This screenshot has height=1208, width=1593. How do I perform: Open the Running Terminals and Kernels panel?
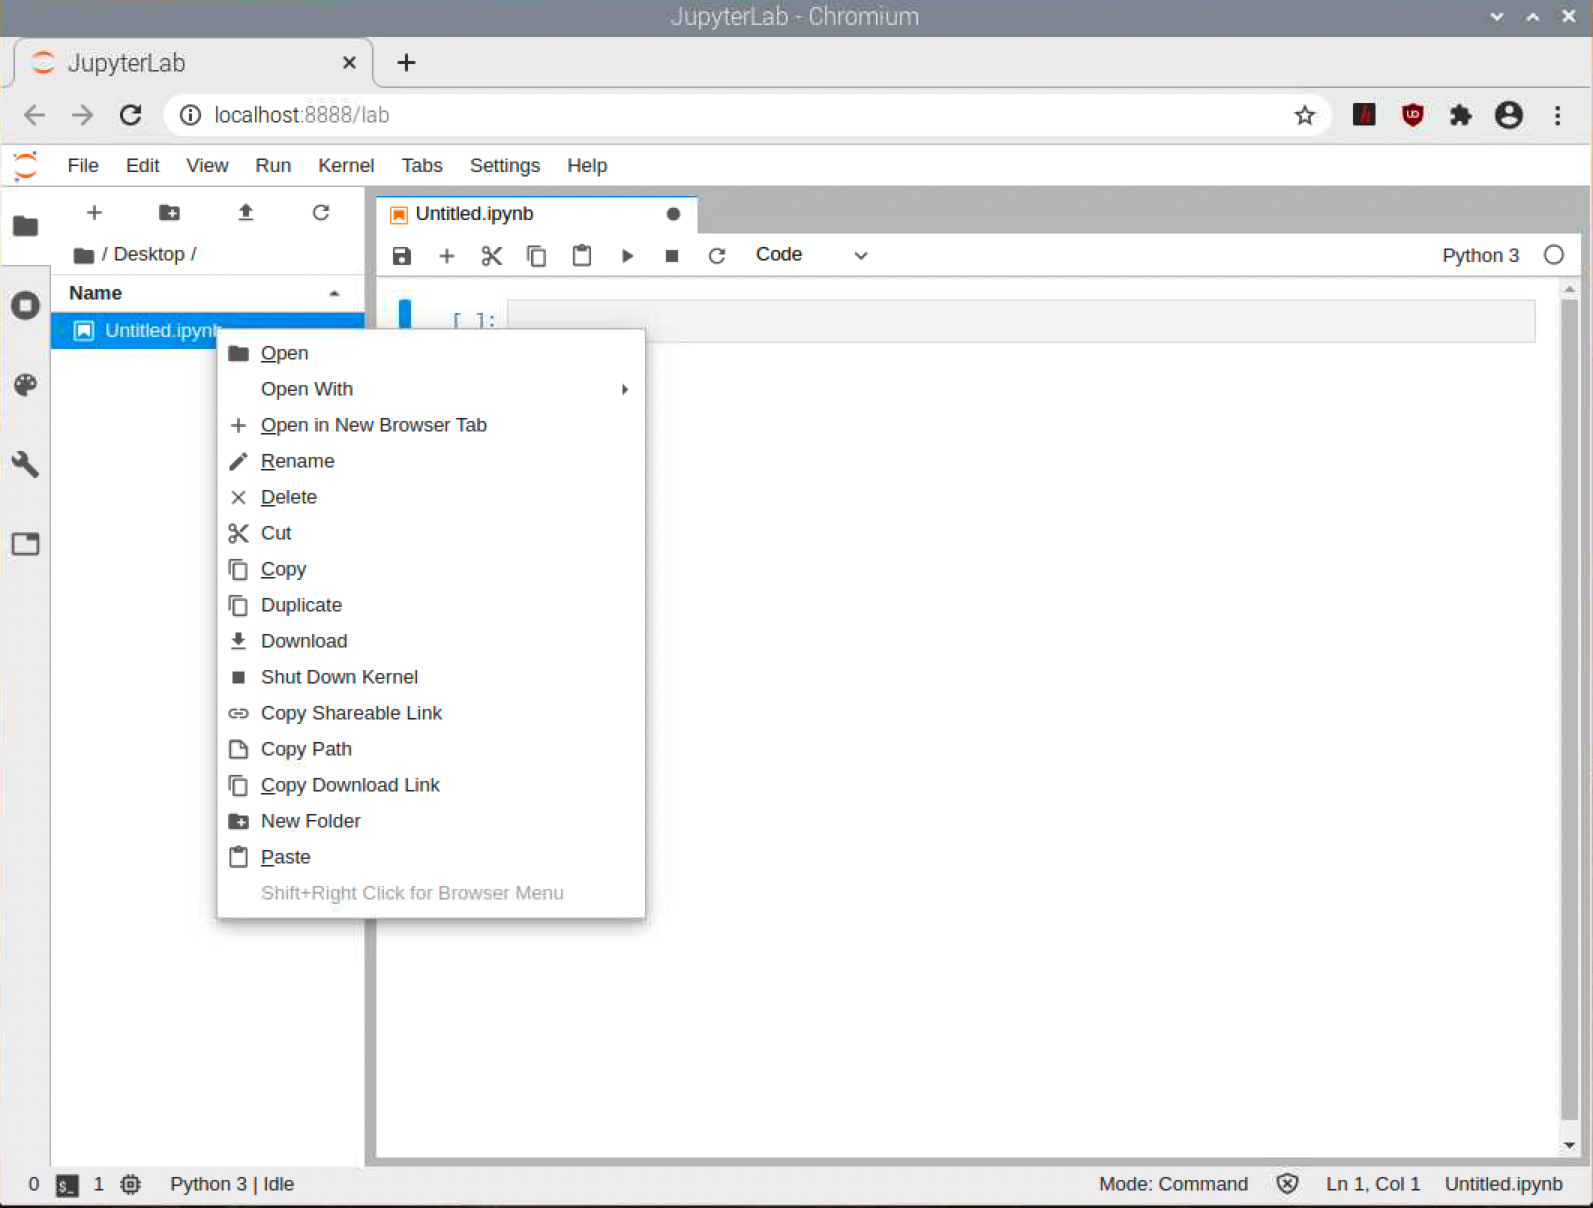(x=26, y=305)
